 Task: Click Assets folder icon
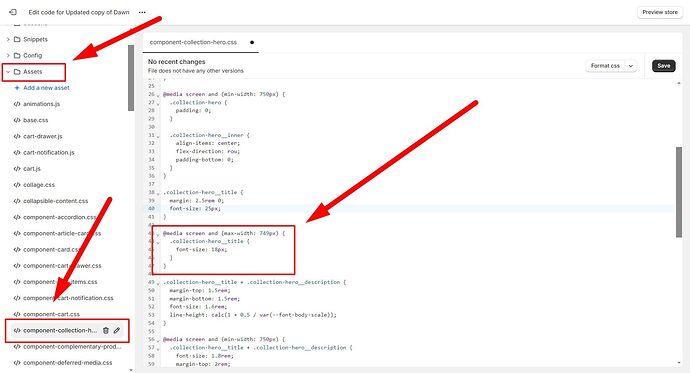pos(17,72)
